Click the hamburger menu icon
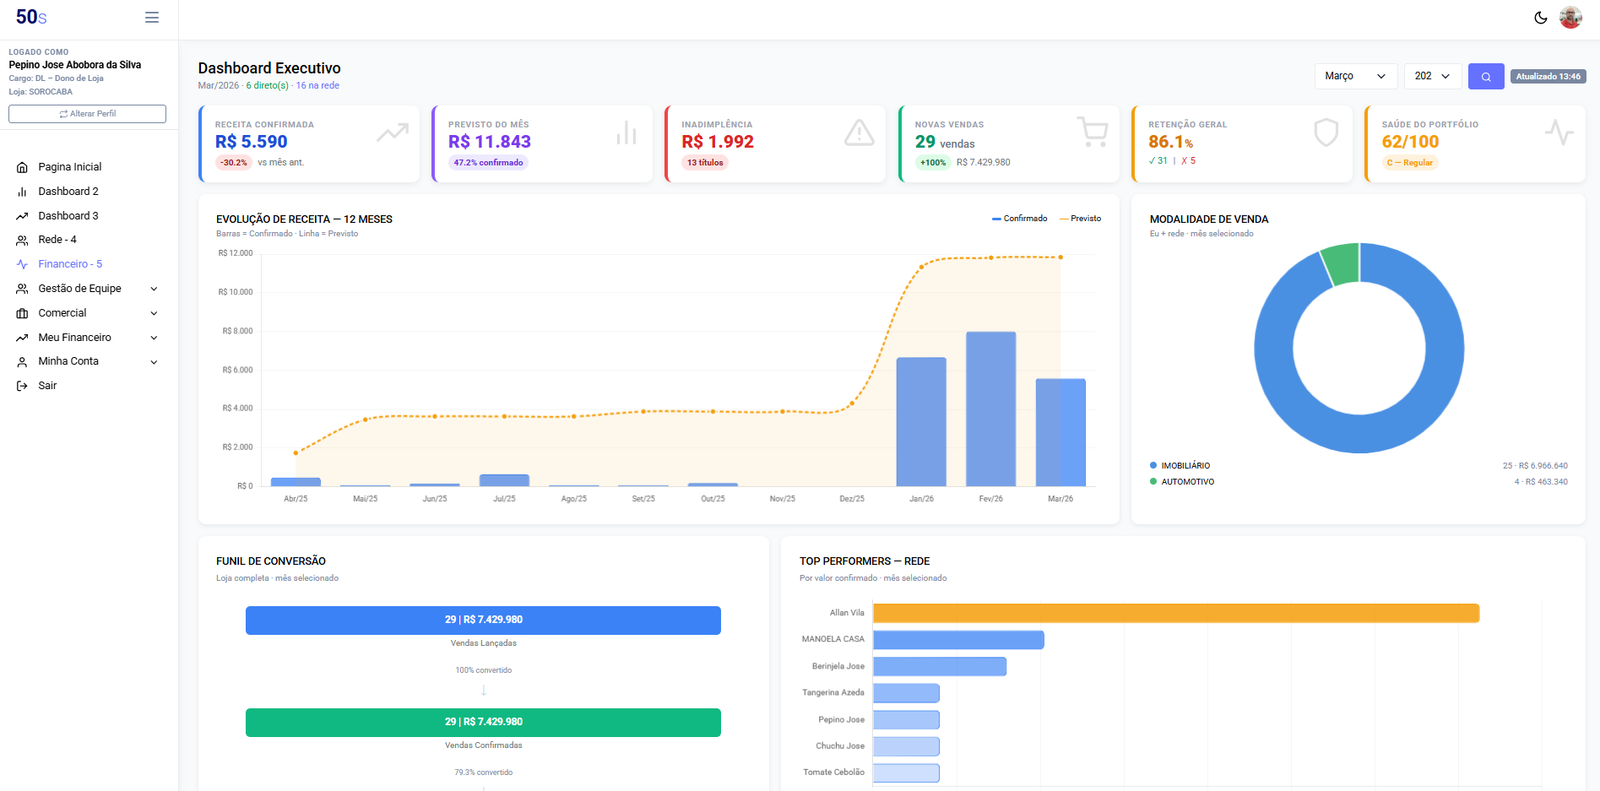Image resolution: width=1600 pixels, height=791 pixels. 152,17
